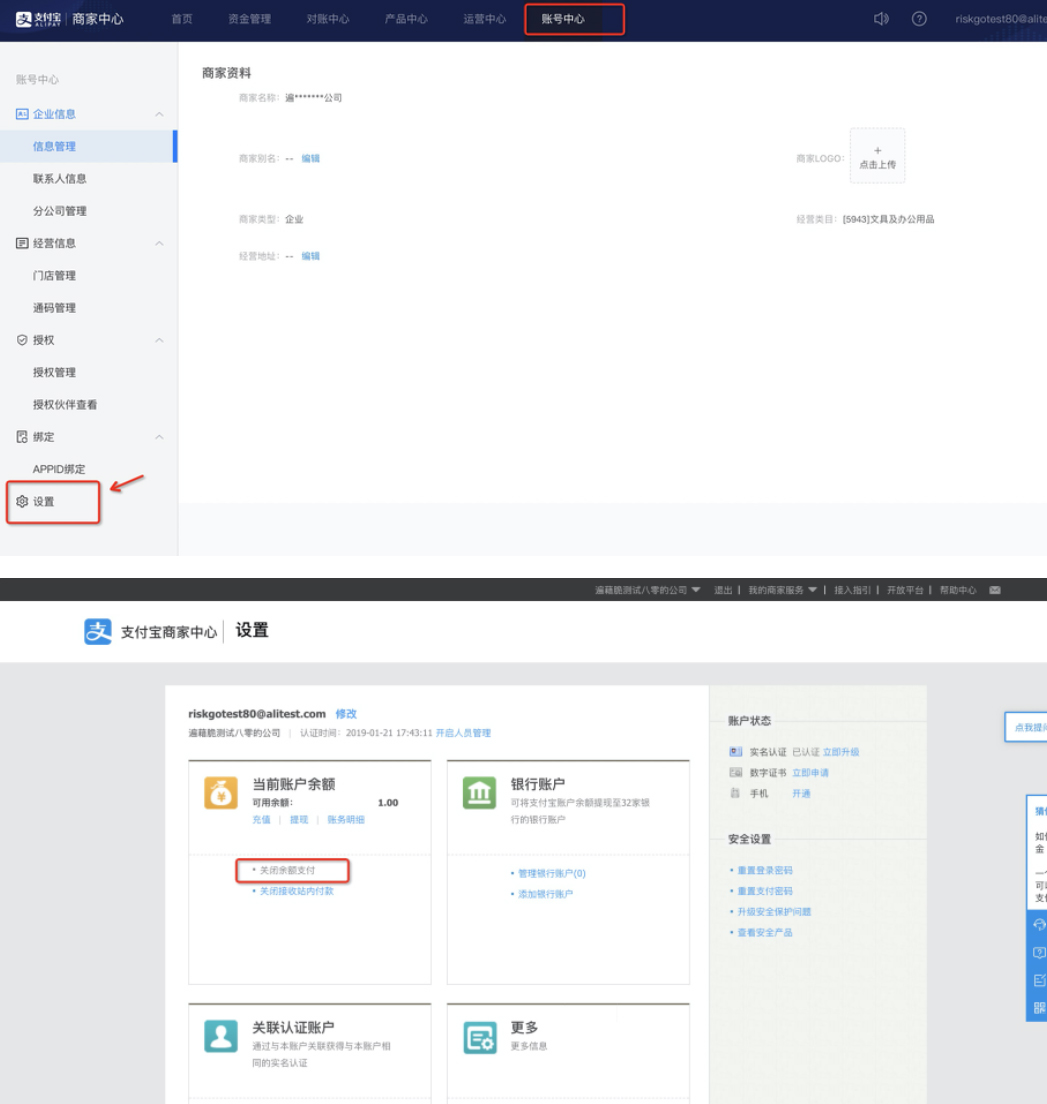
Task: Click the 重置登录密码 link
Action: pyautogui.click(x=764, y=871)
